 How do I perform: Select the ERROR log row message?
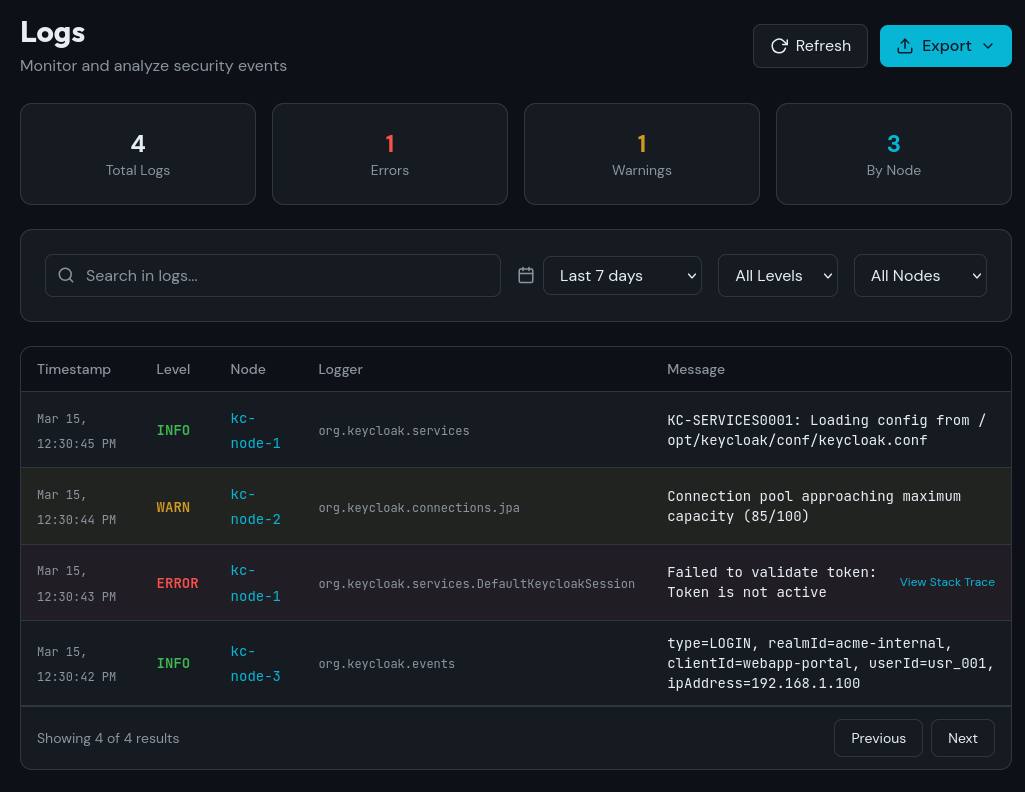[x=770, y=582]
